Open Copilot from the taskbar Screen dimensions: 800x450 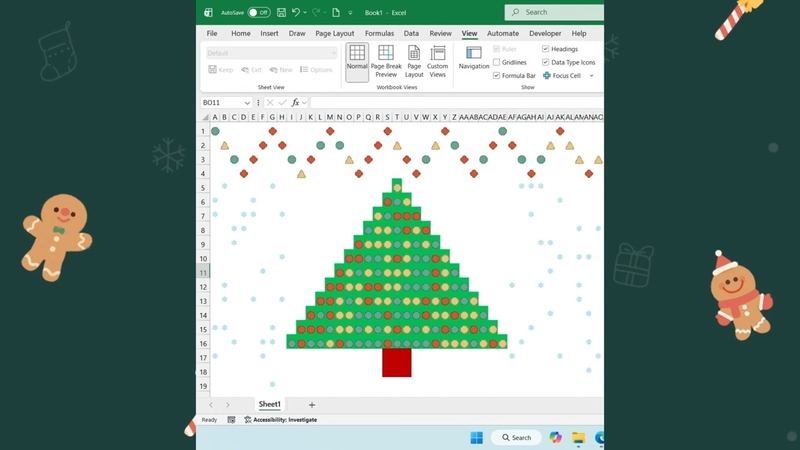555,438
